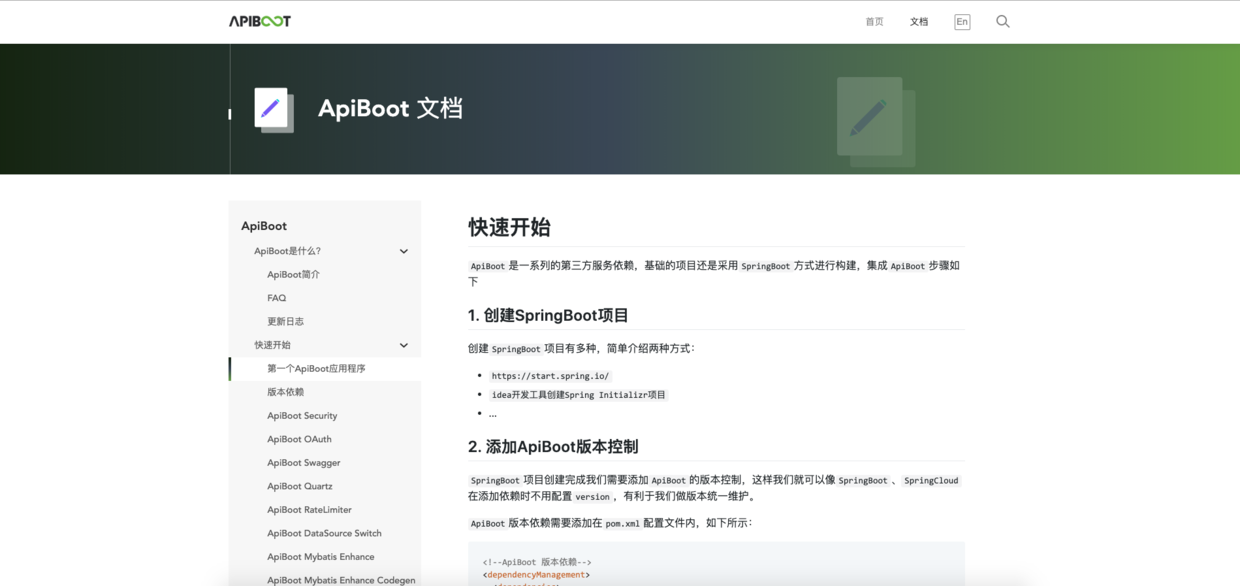This screenshot has height=586, width=1240.
Task: Click the https://start.spring.io/ code text
Action: (x=550, y=376)
